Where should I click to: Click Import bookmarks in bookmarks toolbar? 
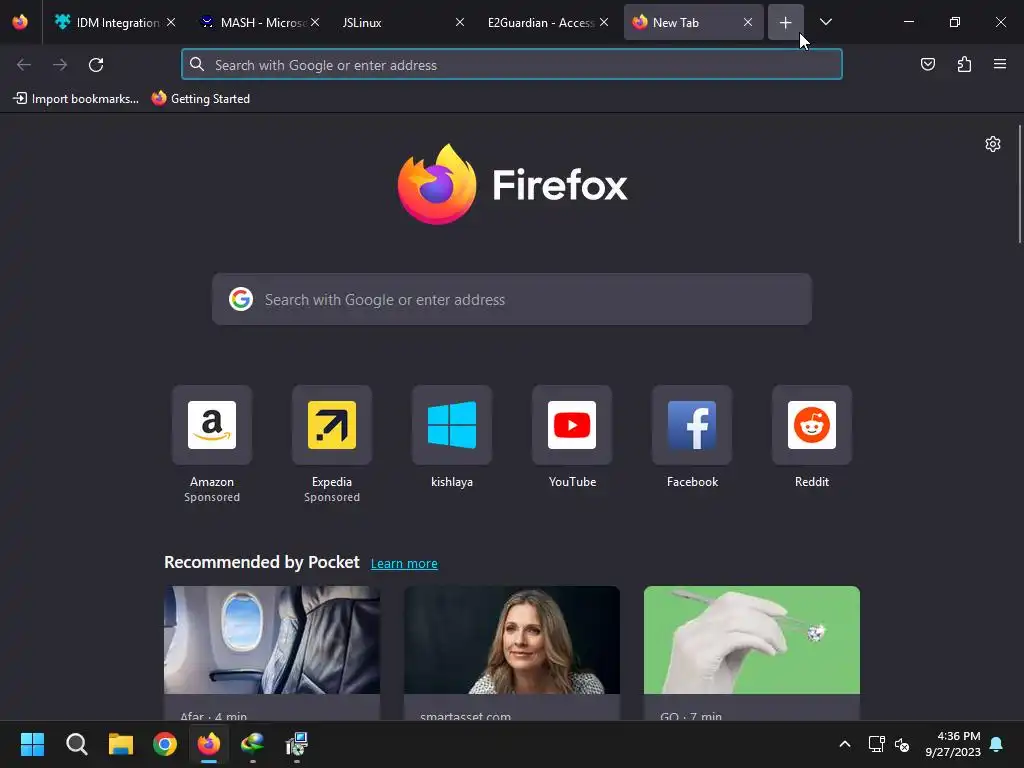76,99
